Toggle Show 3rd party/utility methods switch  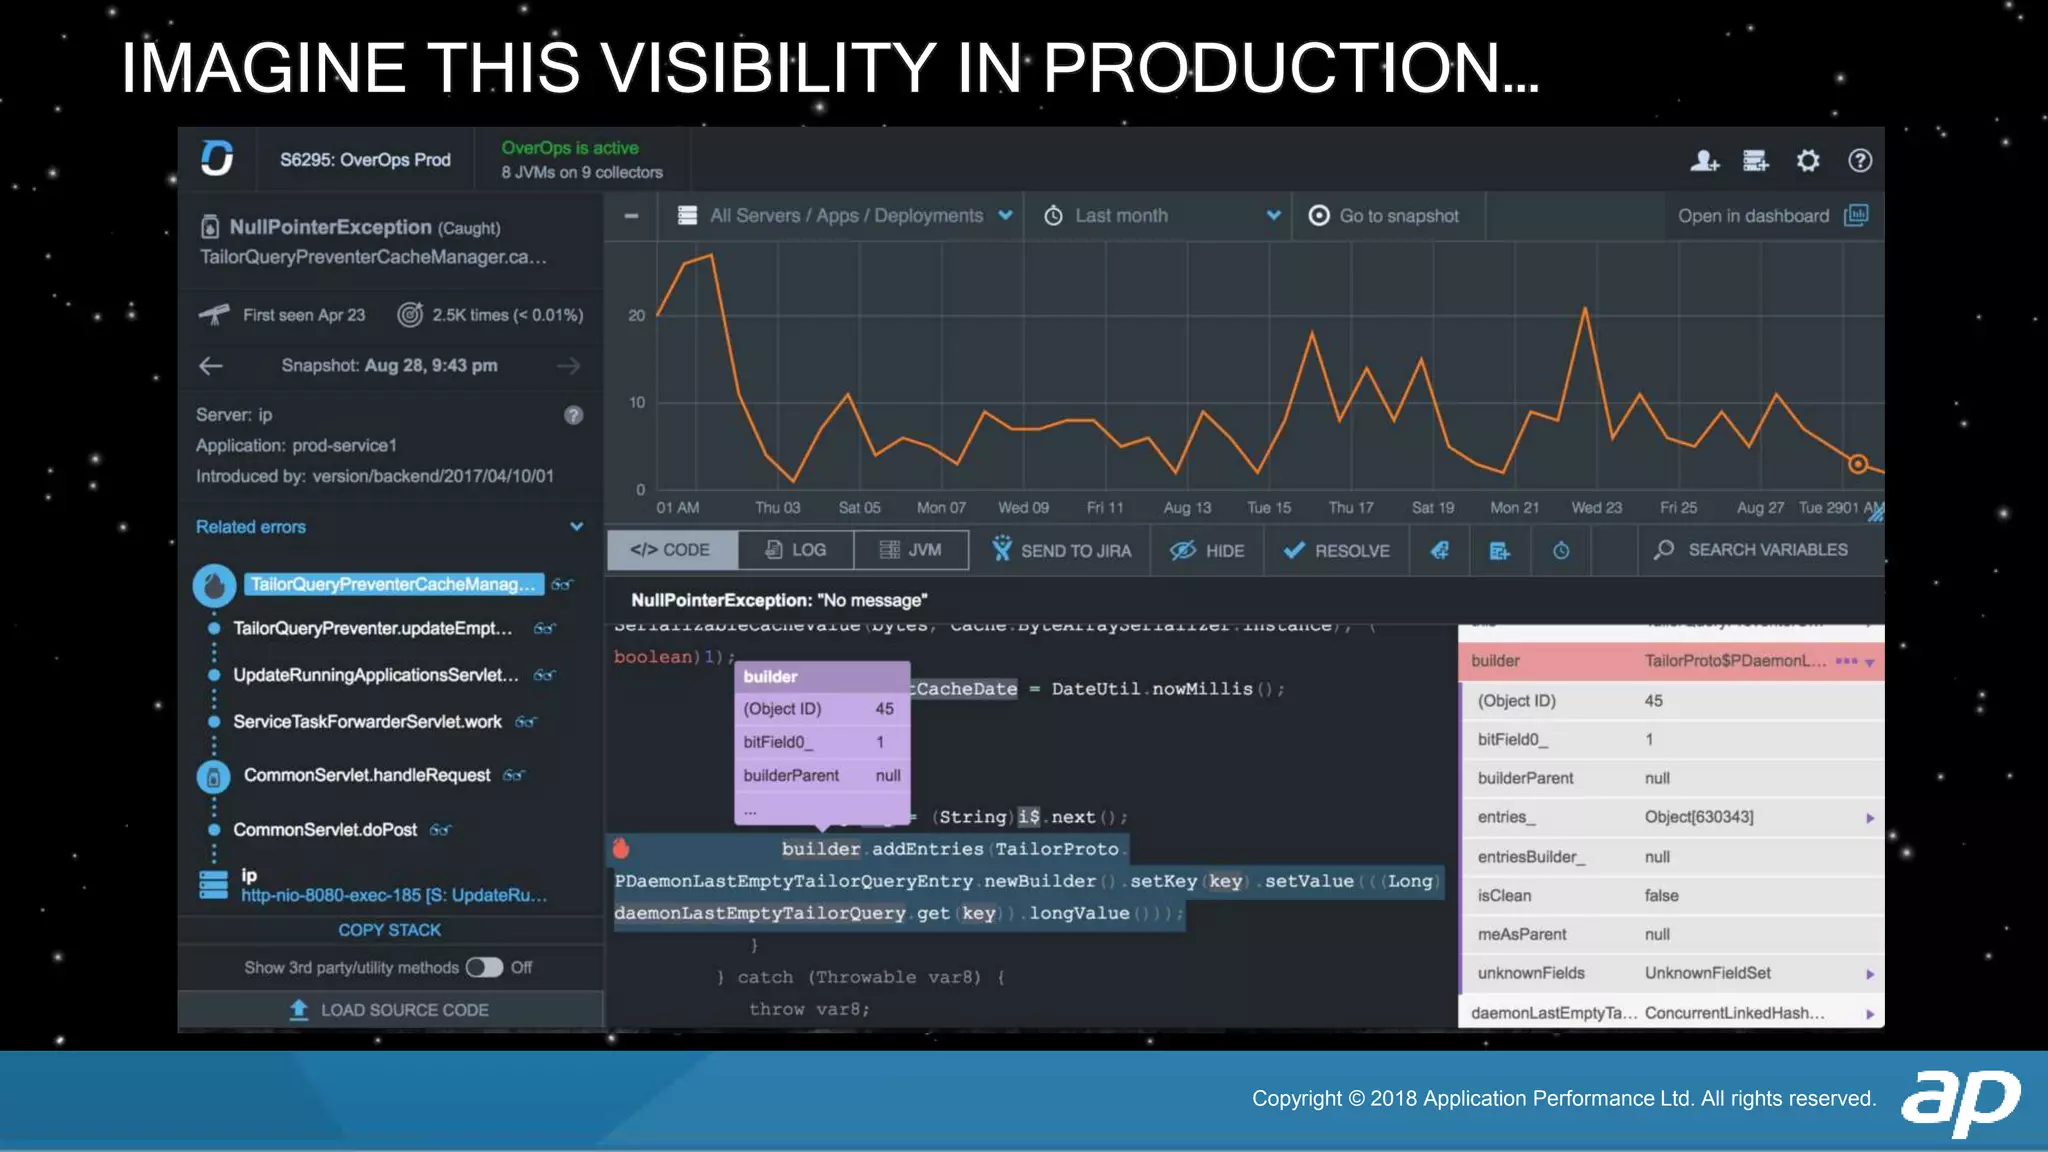pyautogui.click(x=485, y=967)
